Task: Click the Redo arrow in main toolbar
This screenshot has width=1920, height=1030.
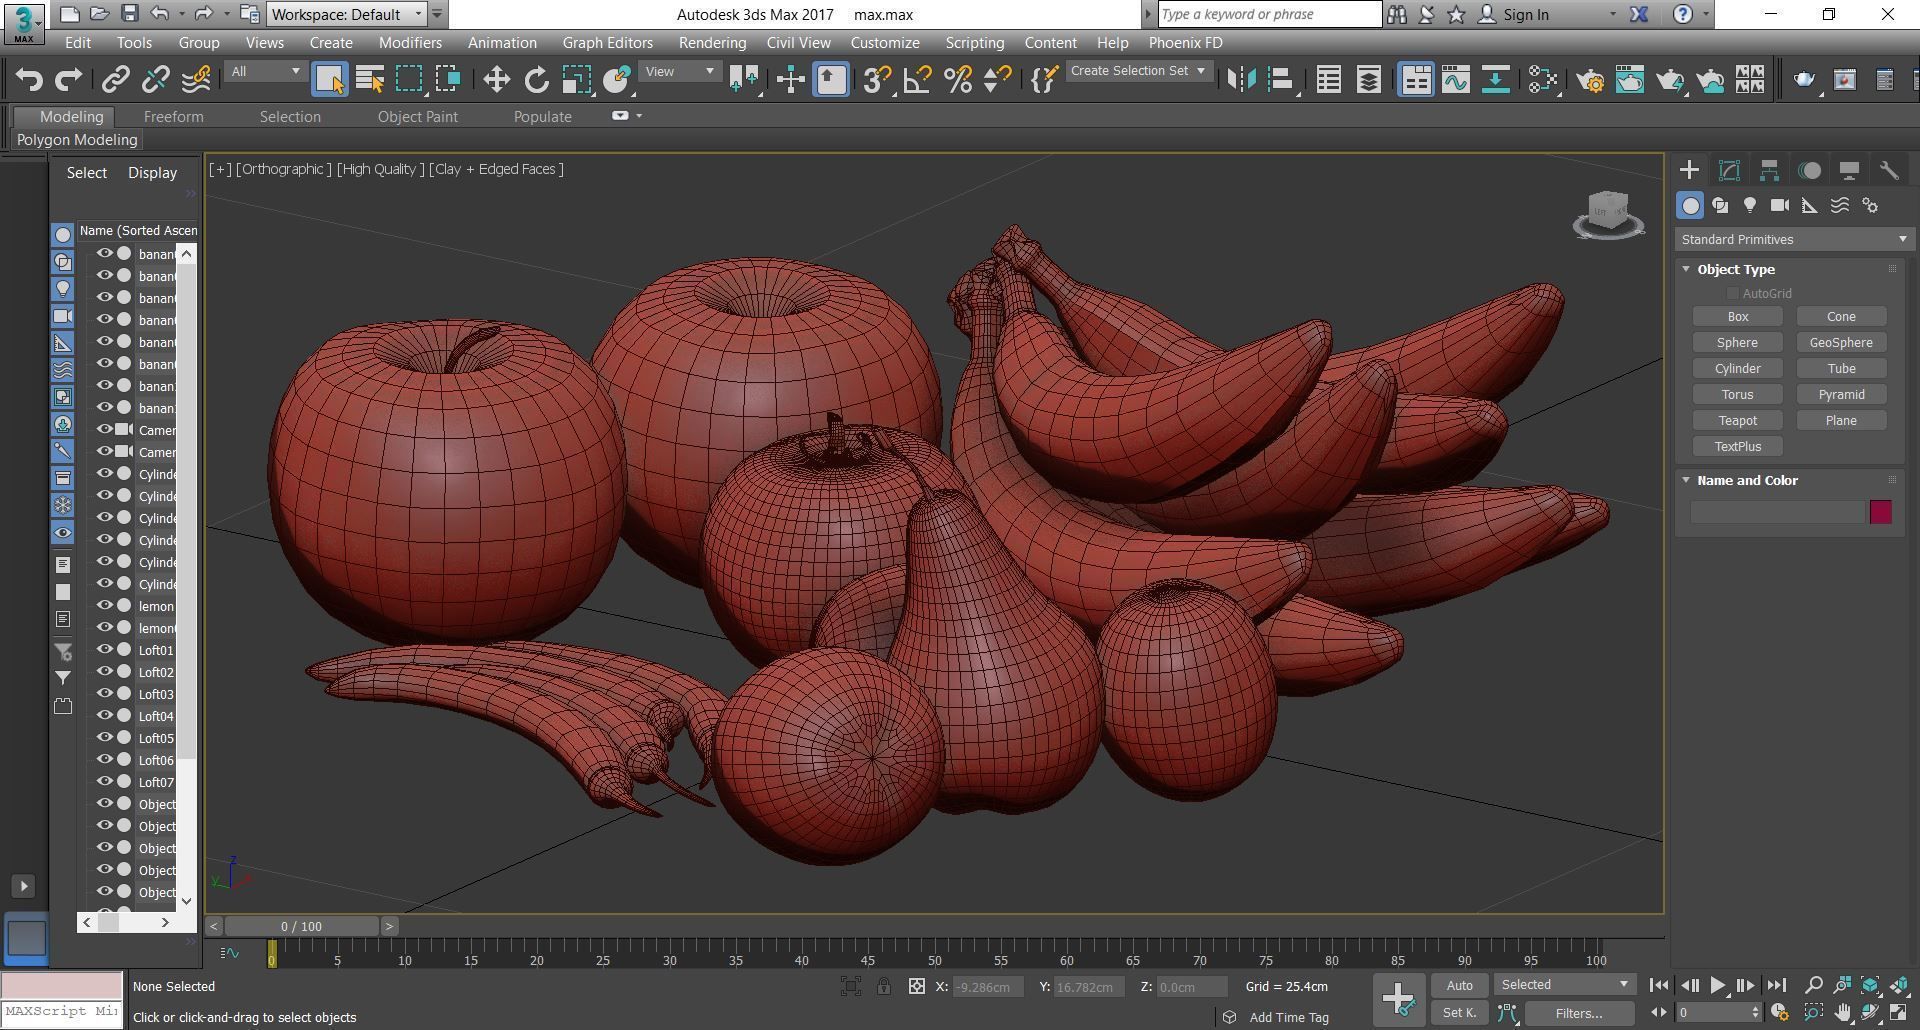Action: pos(68,79)
